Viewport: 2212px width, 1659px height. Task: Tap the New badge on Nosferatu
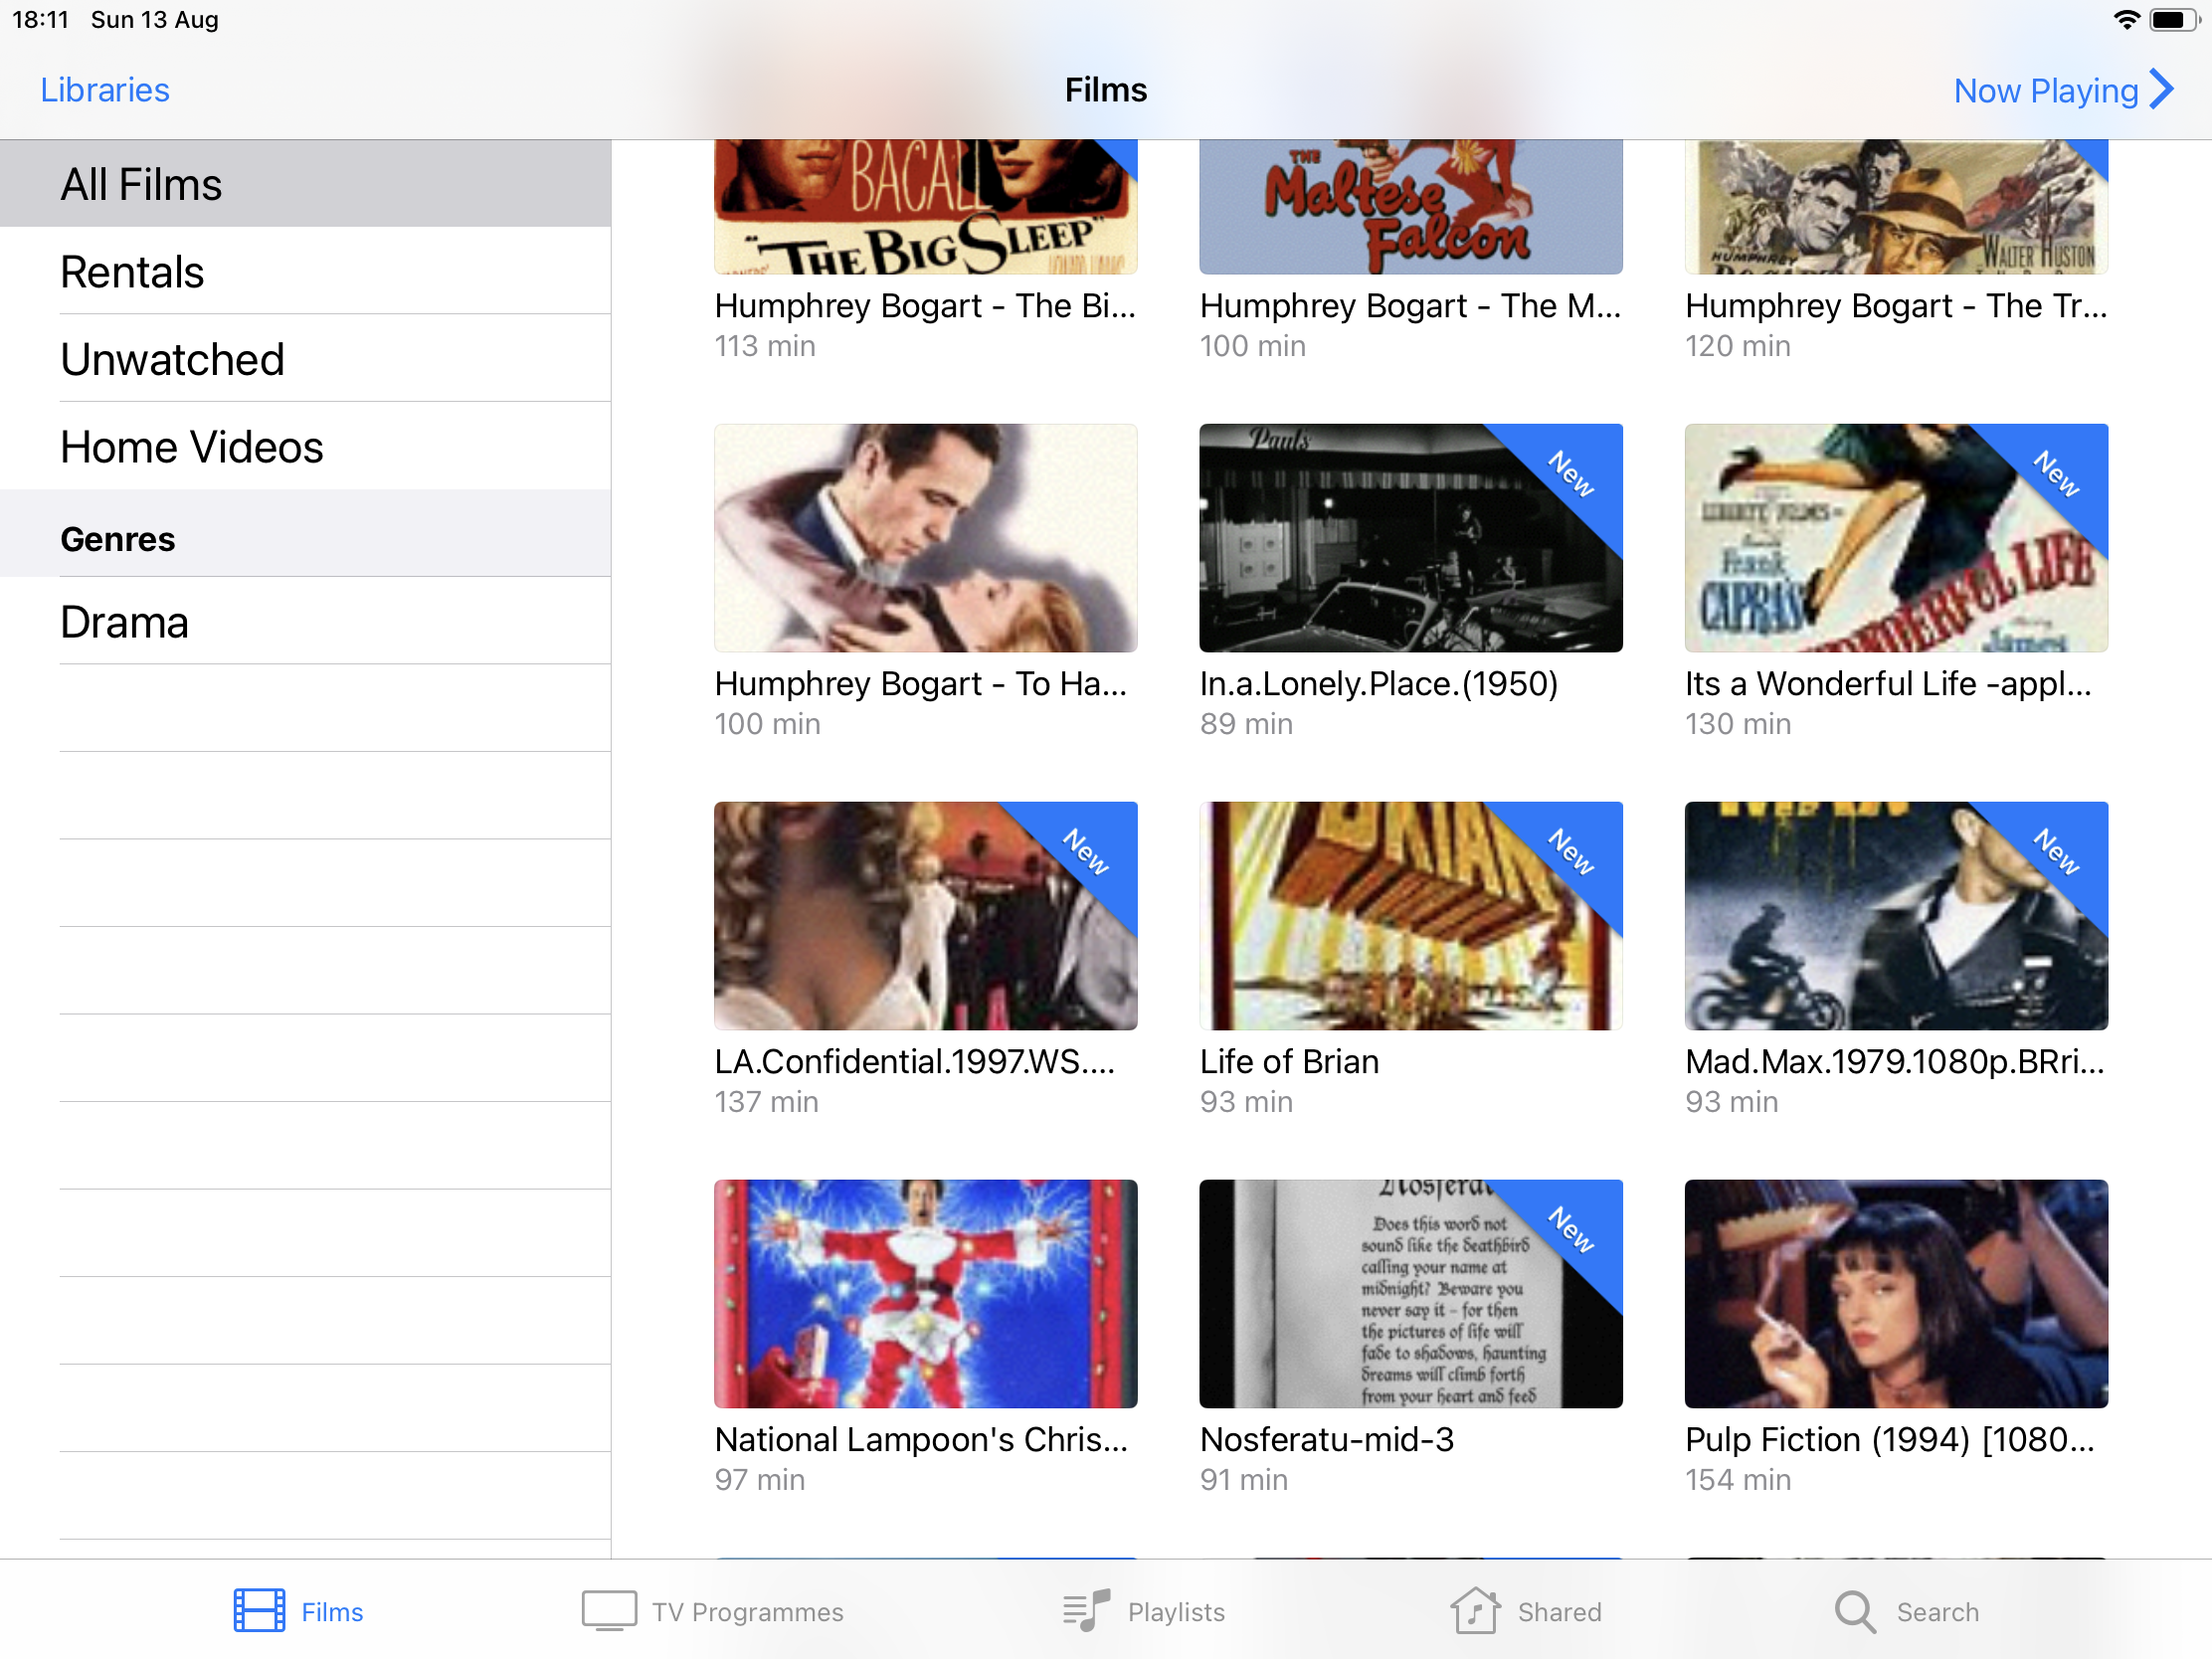(1572, 1229)
